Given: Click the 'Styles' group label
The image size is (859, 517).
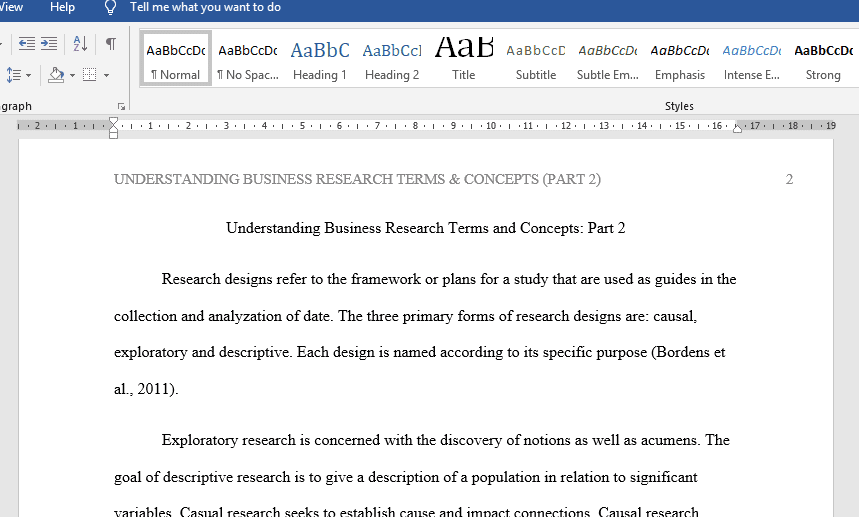Looking at the screenshot, I should point(679,106).
